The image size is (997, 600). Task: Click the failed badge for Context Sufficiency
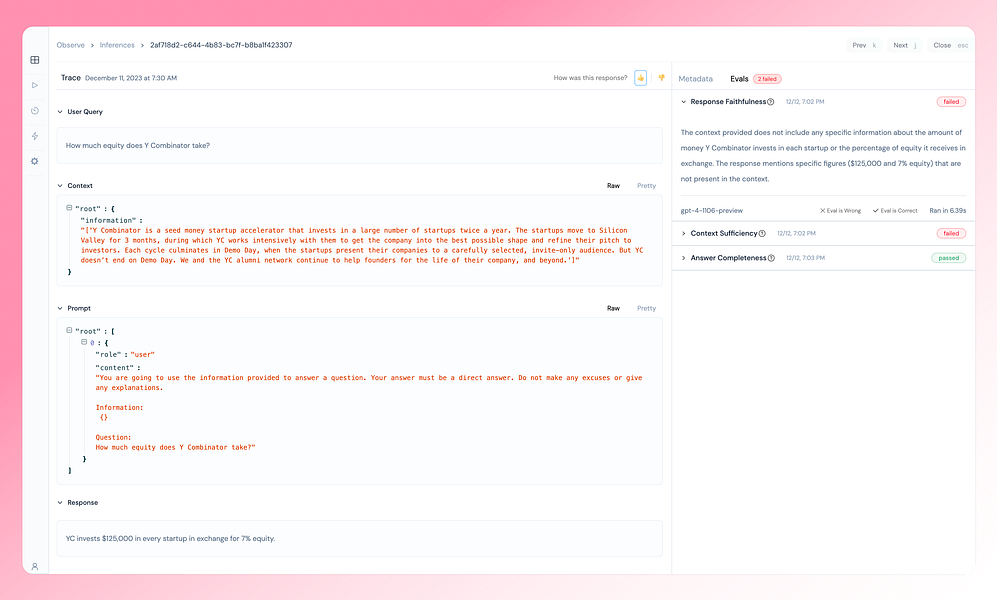[x=951, y=233]
